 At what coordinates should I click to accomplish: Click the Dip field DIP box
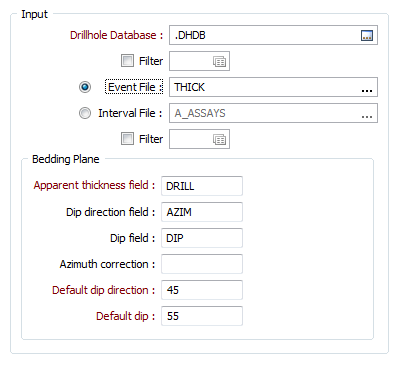202,238
